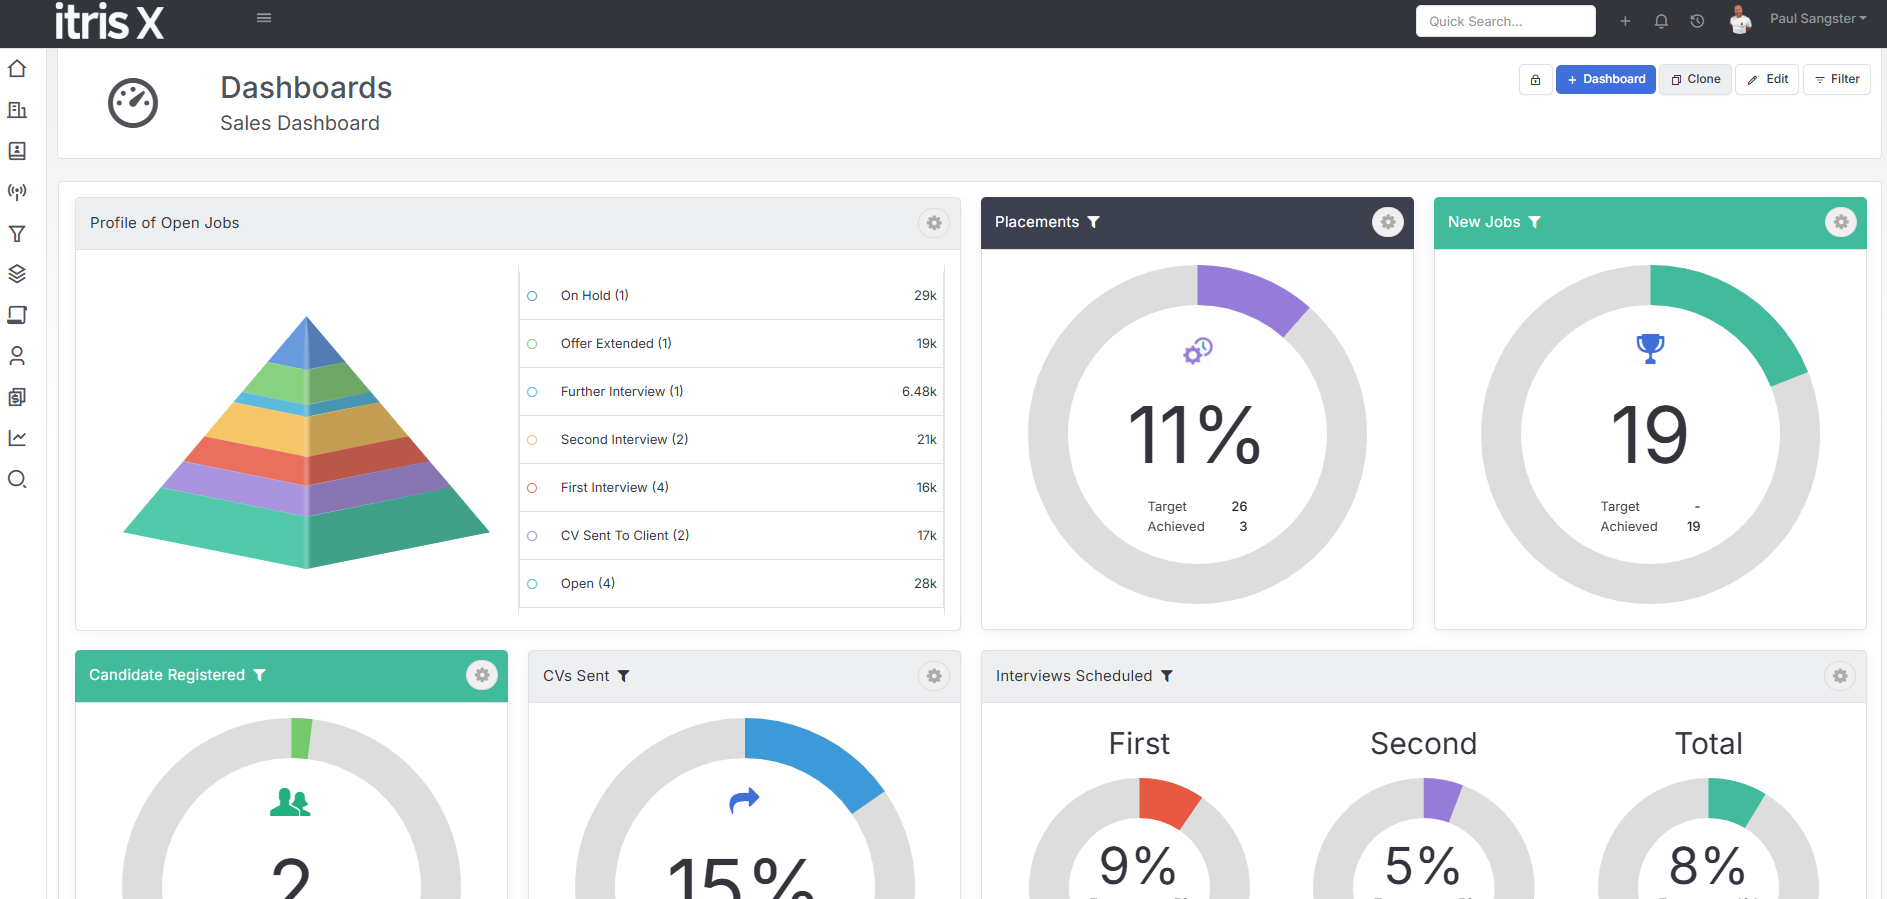Viewport: 1887px width, 899px height.
Task: Click the Filter button
Action: pyautogui.click(x=1836, y=79)
